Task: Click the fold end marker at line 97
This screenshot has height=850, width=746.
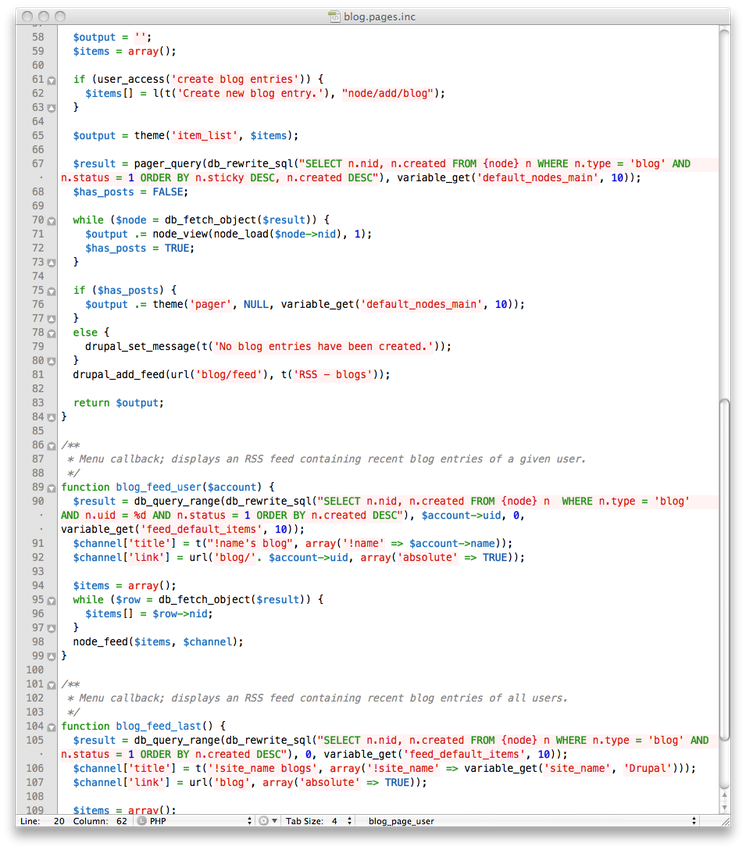Action: pos(52,629)
